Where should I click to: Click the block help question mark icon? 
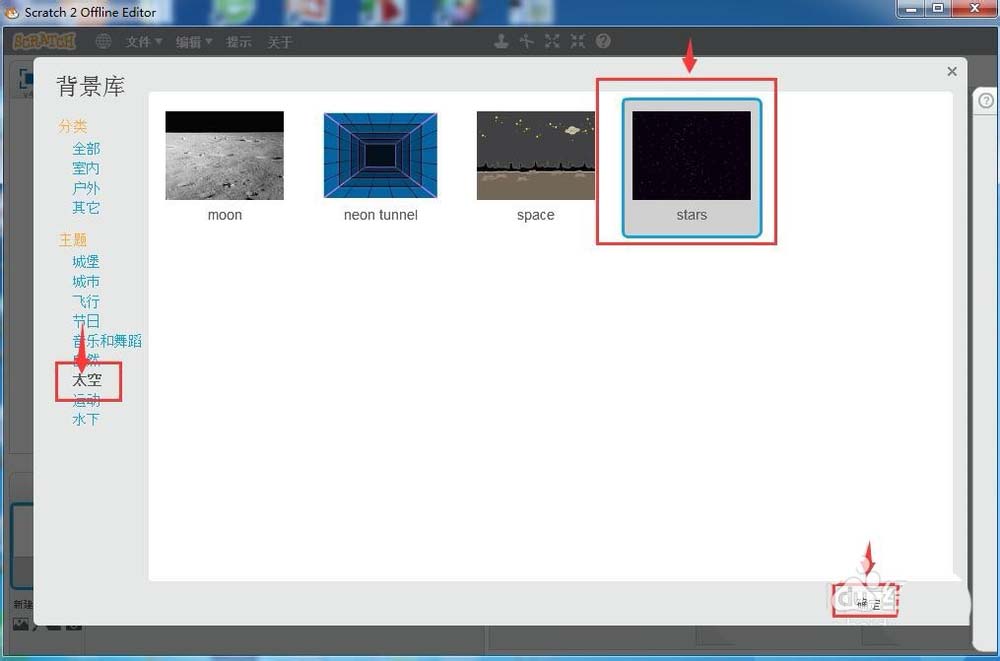603,41
